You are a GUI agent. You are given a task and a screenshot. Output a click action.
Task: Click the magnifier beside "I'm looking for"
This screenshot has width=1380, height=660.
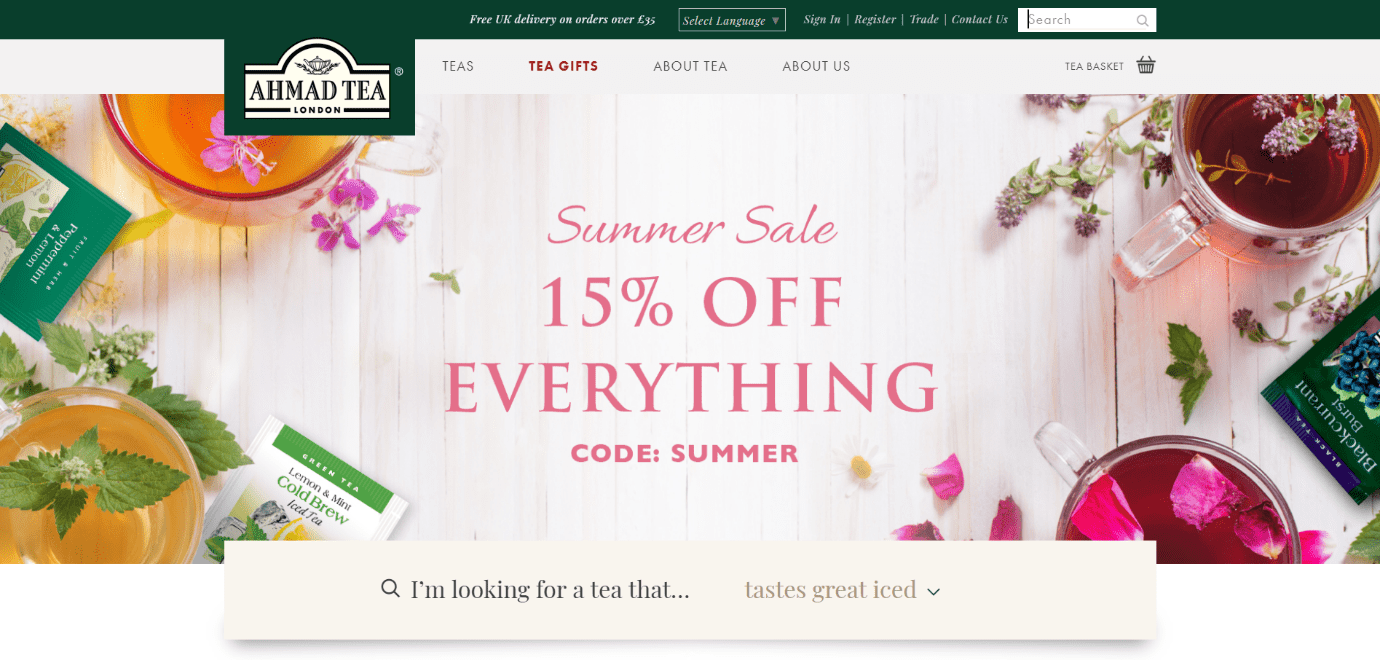[x=391, y=588]
